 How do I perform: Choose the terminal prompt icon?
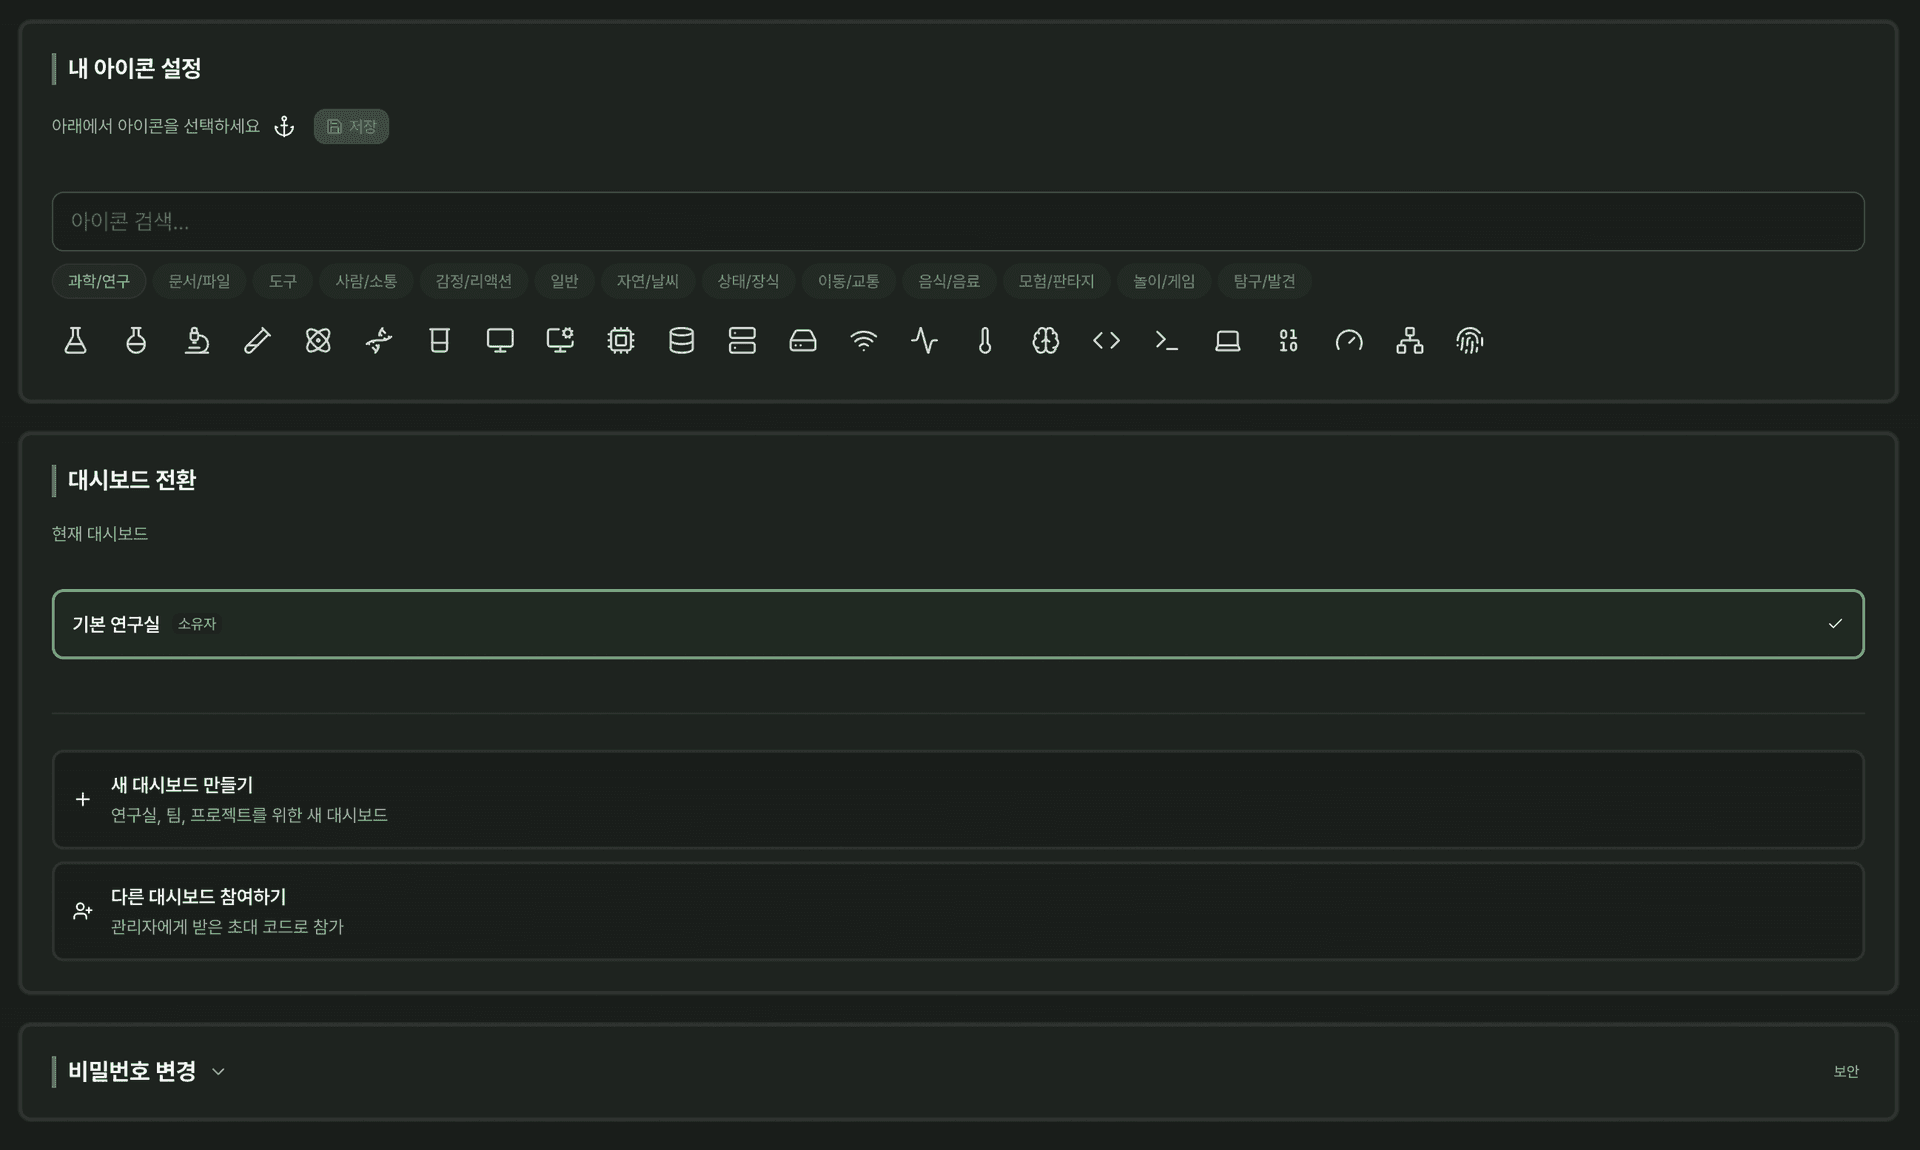[1166, 341]
